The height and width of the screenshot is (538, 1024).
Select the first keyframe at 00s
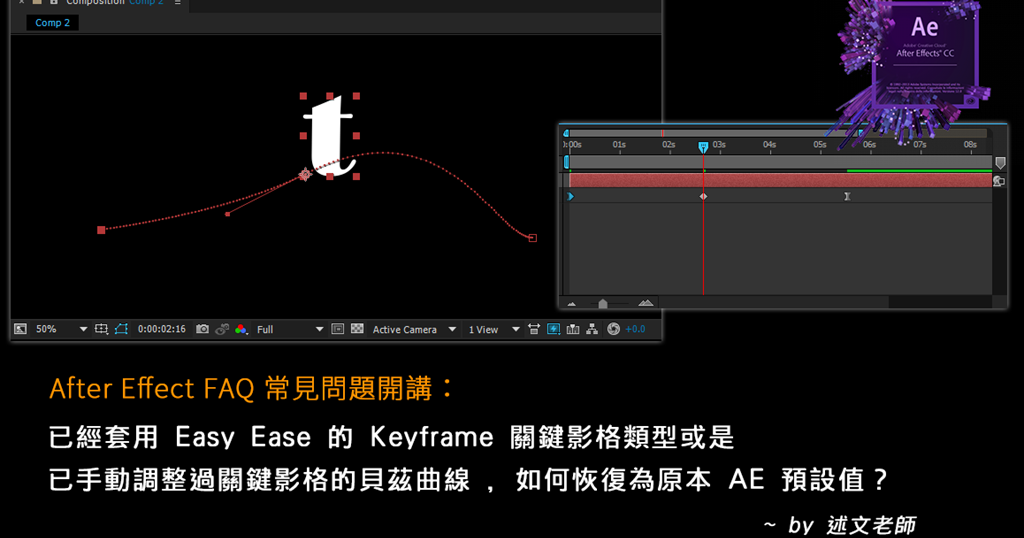[570, 196]
